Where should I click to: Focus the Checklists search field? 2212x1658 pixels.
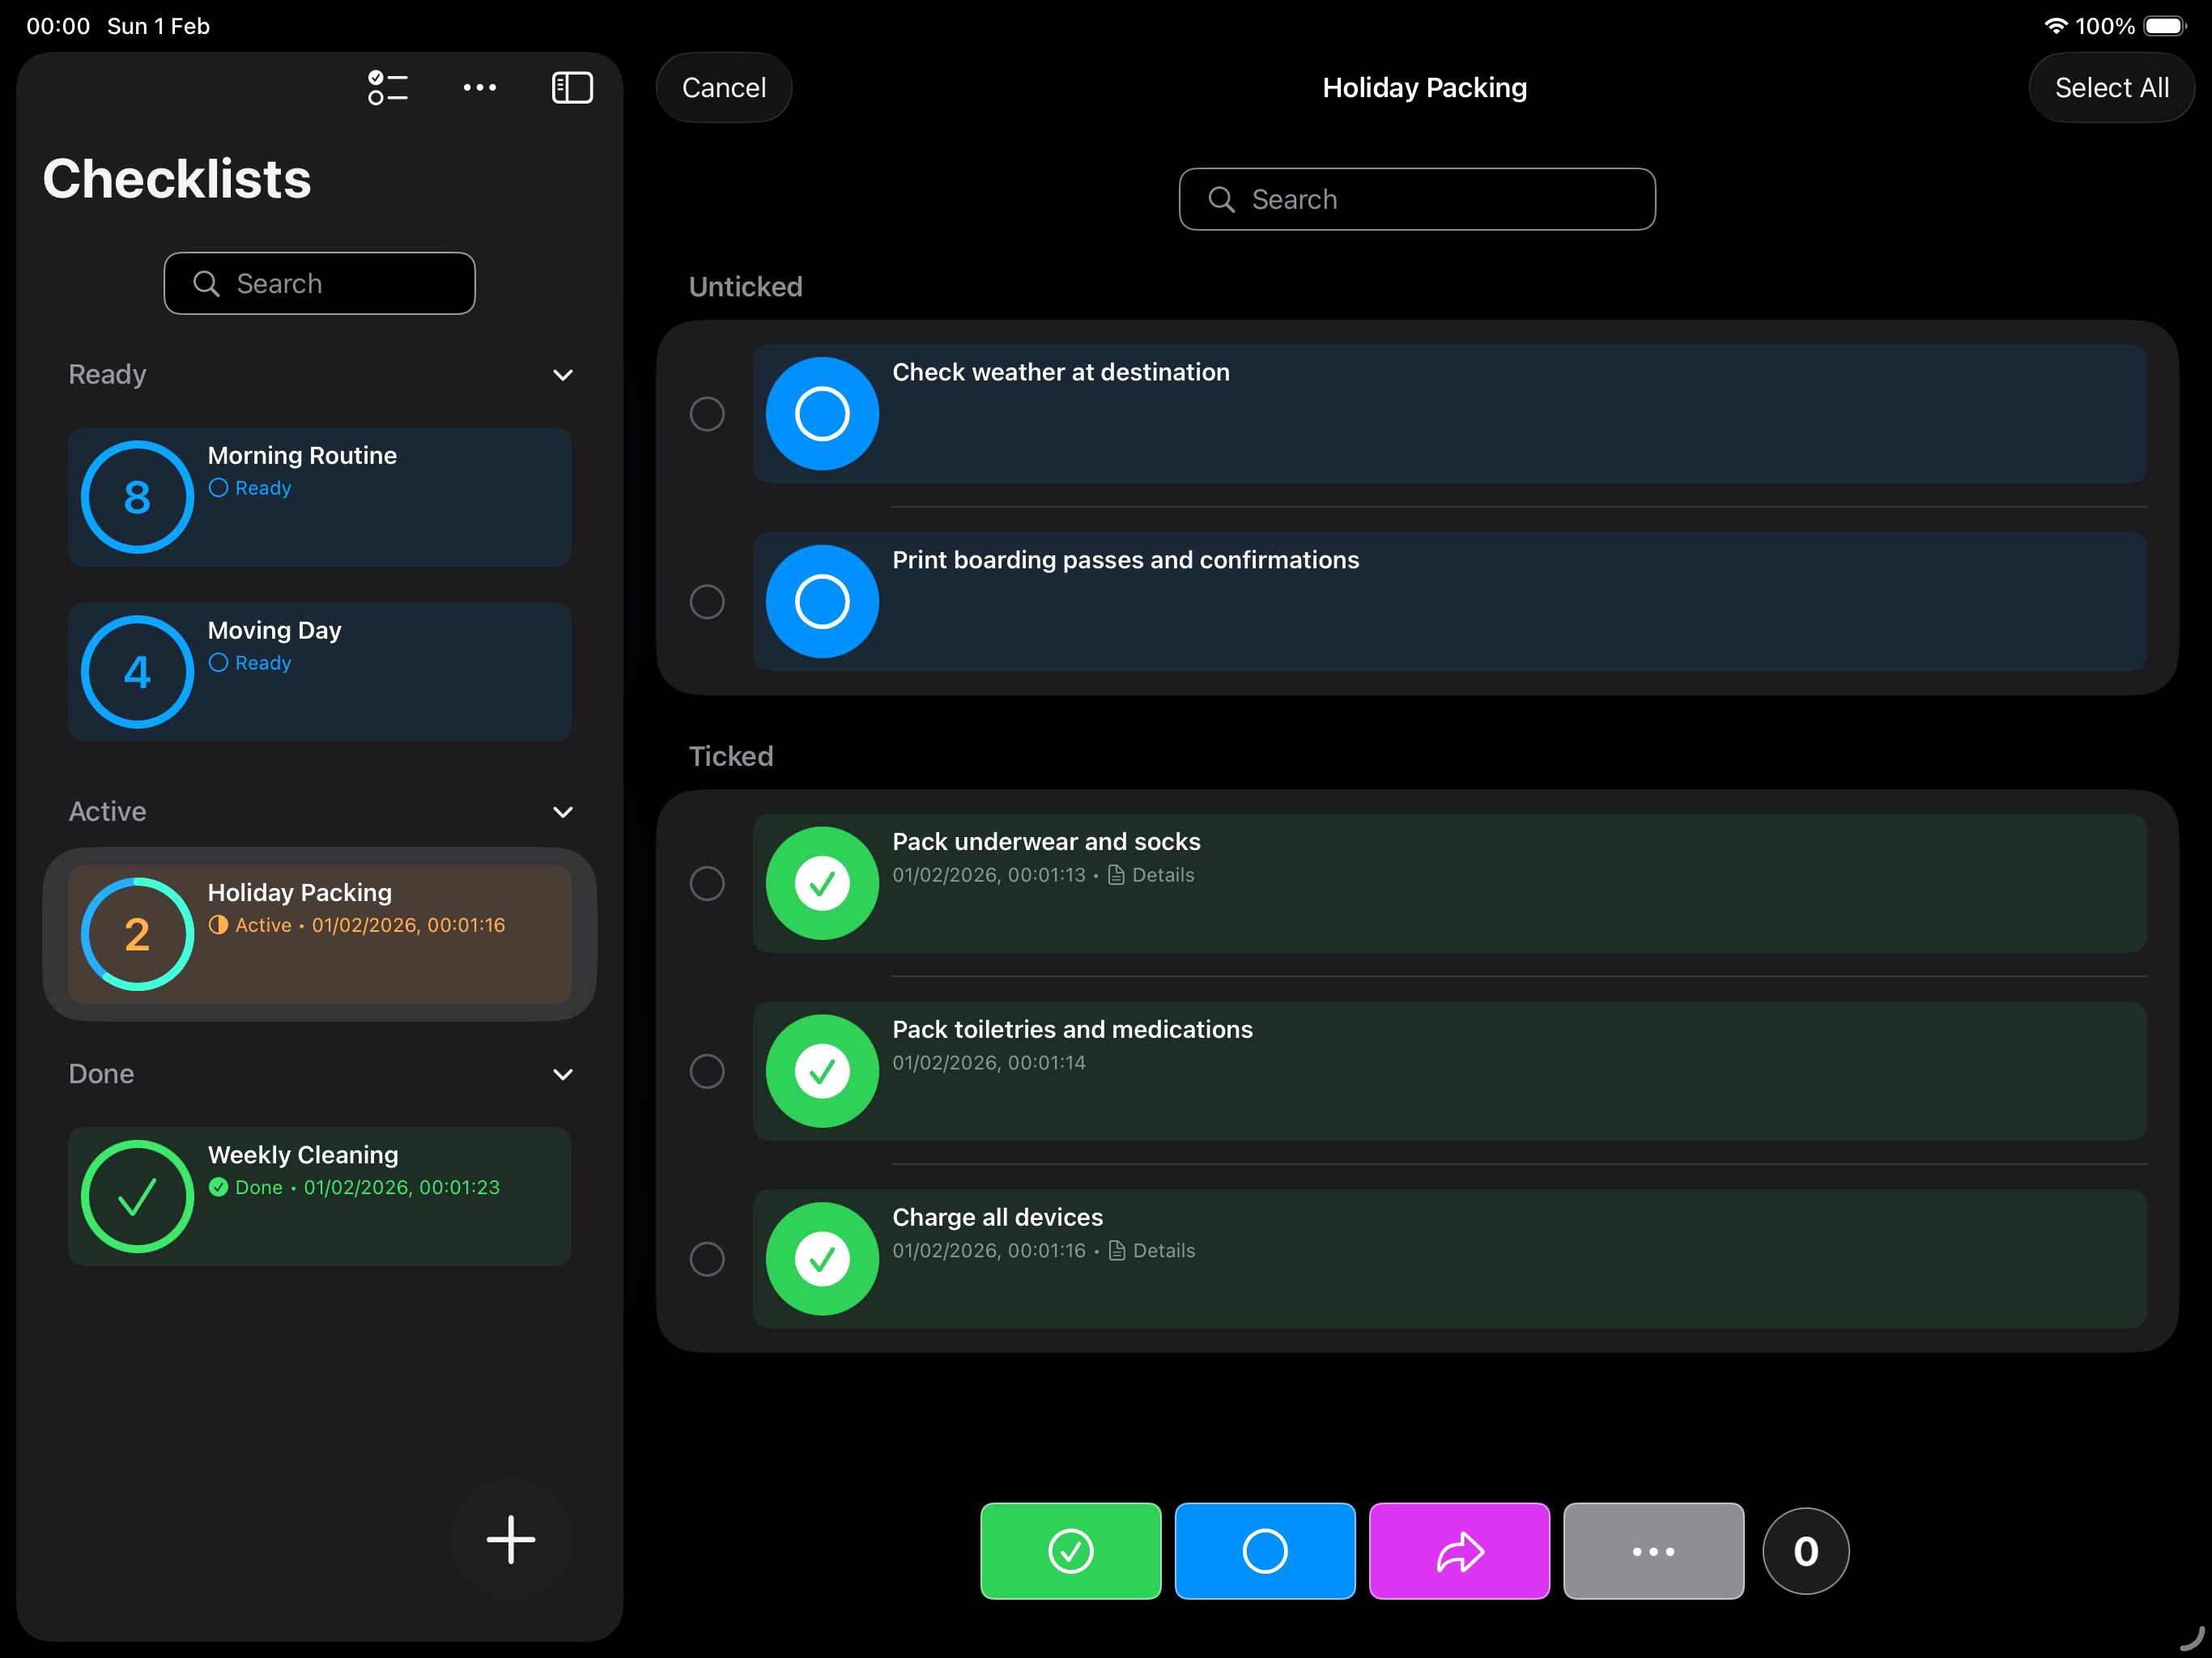click(x=320, y=284)
